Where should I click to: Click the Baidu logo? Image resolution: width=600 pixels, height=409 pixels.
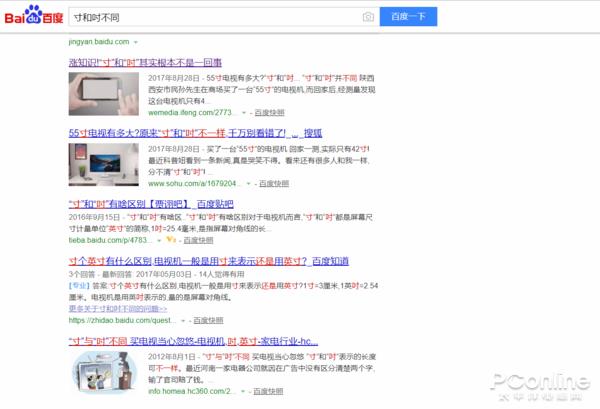click(x=29, y=17)
